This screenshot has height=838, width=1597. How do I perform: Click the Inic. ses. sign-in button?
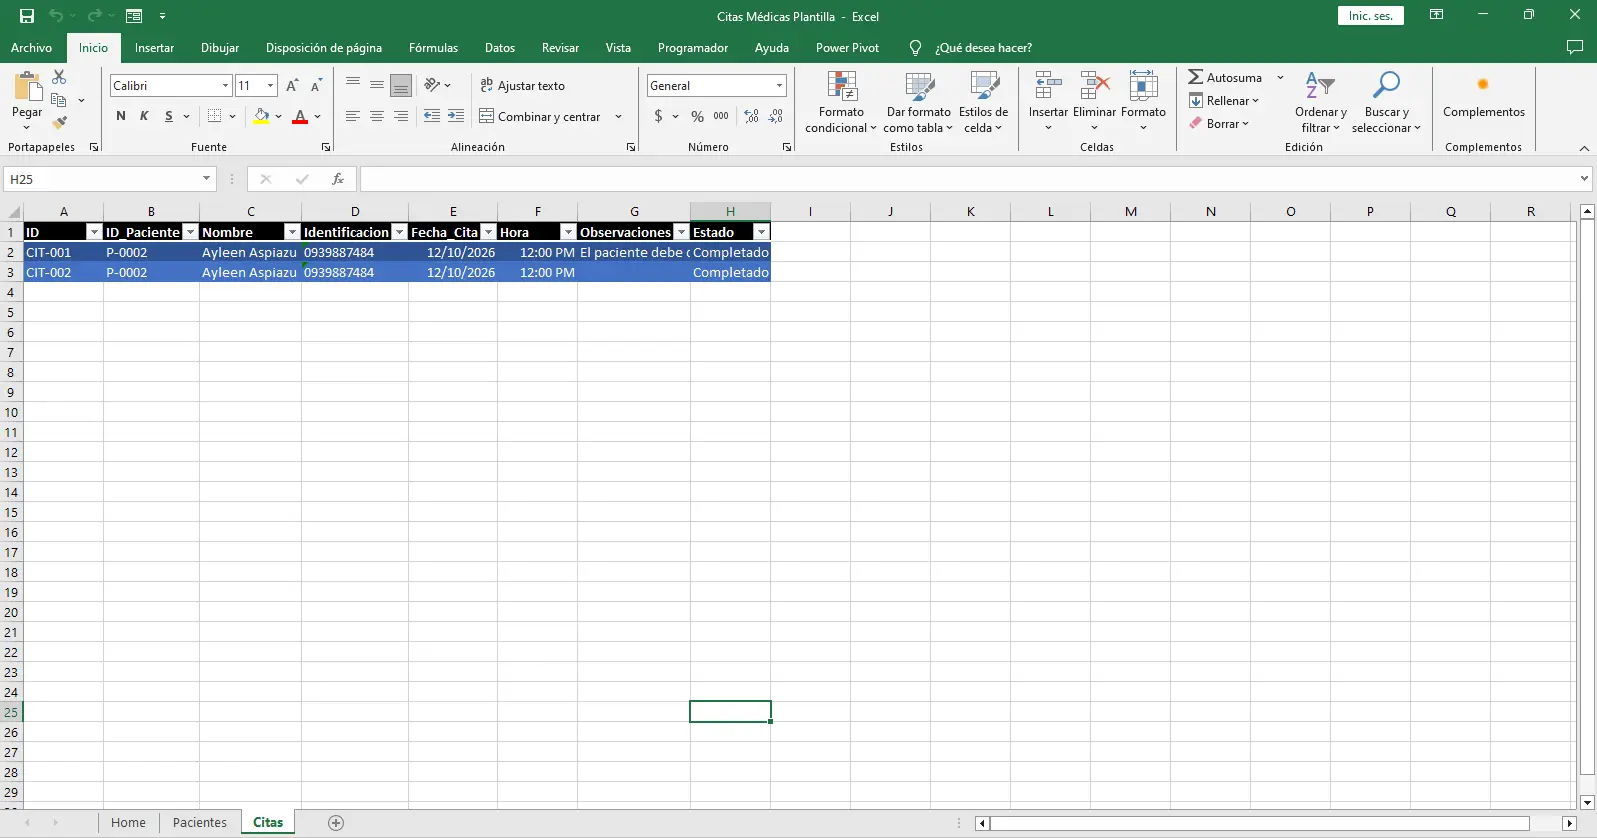(1371, 16)
